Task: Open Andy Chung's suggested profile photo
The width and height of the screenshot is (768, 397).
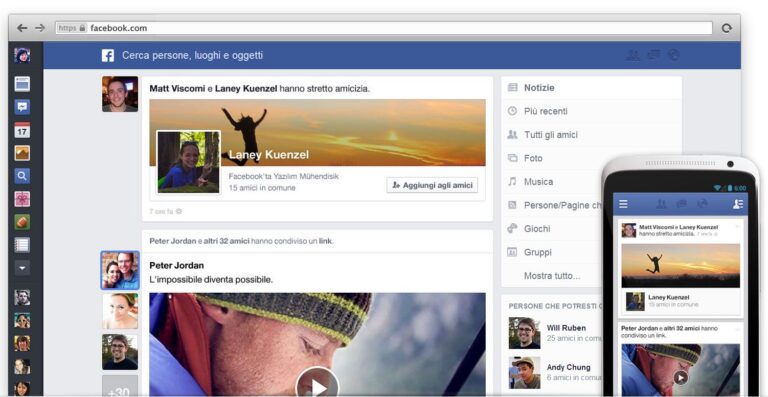Action: tap(524, 373)
